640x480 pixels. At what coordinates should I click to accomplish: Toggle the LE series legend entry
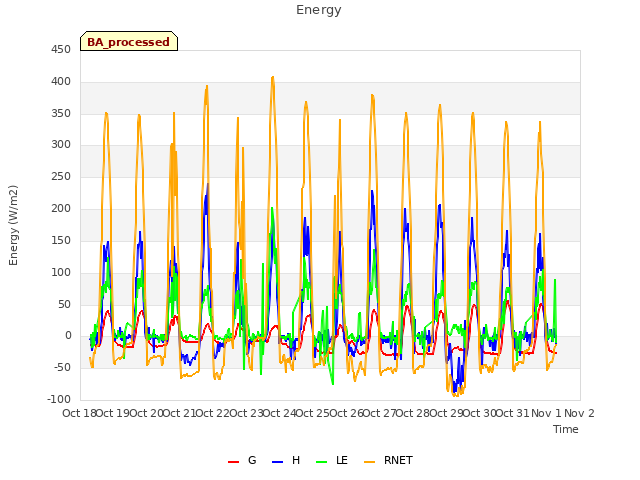point(332,460)
